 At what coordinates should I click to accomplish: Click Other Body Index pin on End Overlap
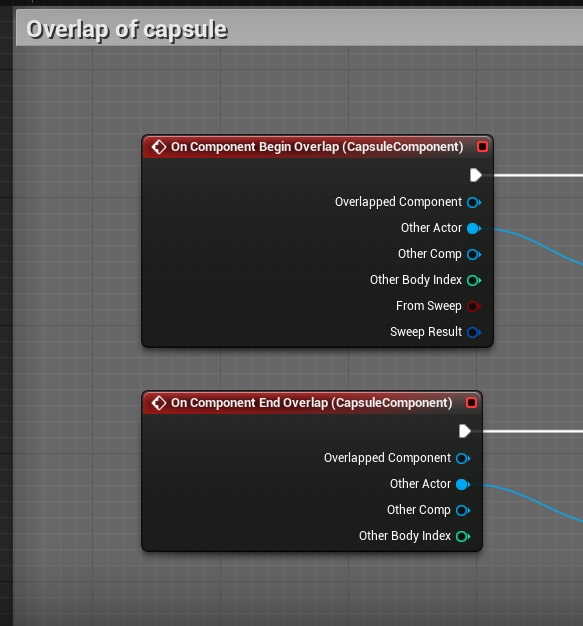[x=463, y=536]
